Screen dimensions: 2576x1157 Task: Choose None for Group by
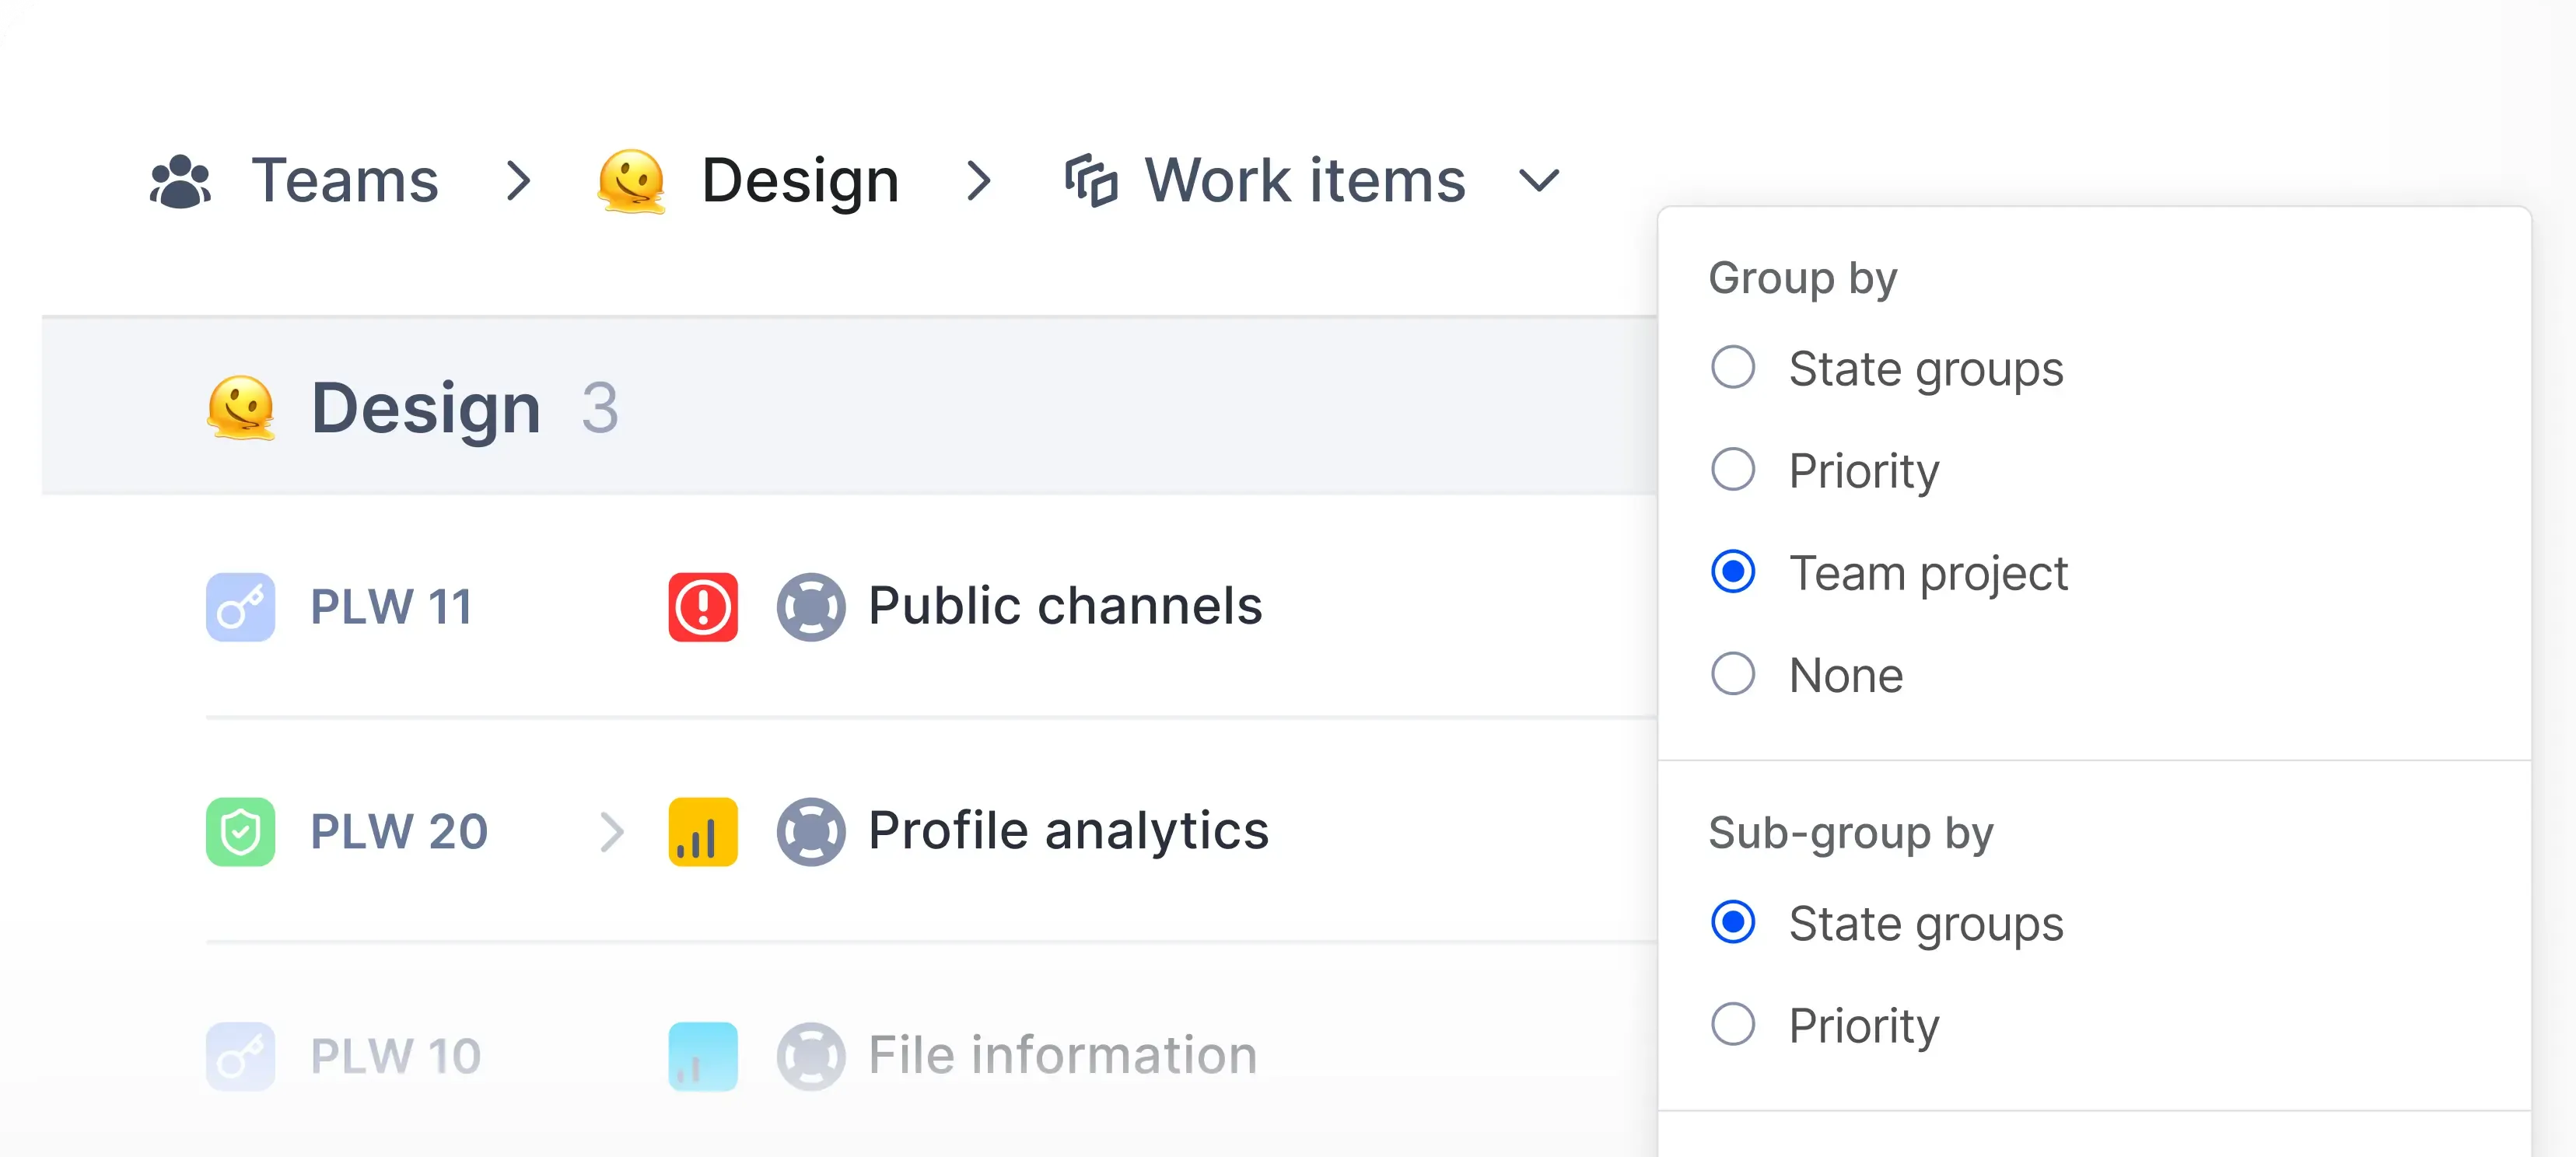coord(1733,674)
